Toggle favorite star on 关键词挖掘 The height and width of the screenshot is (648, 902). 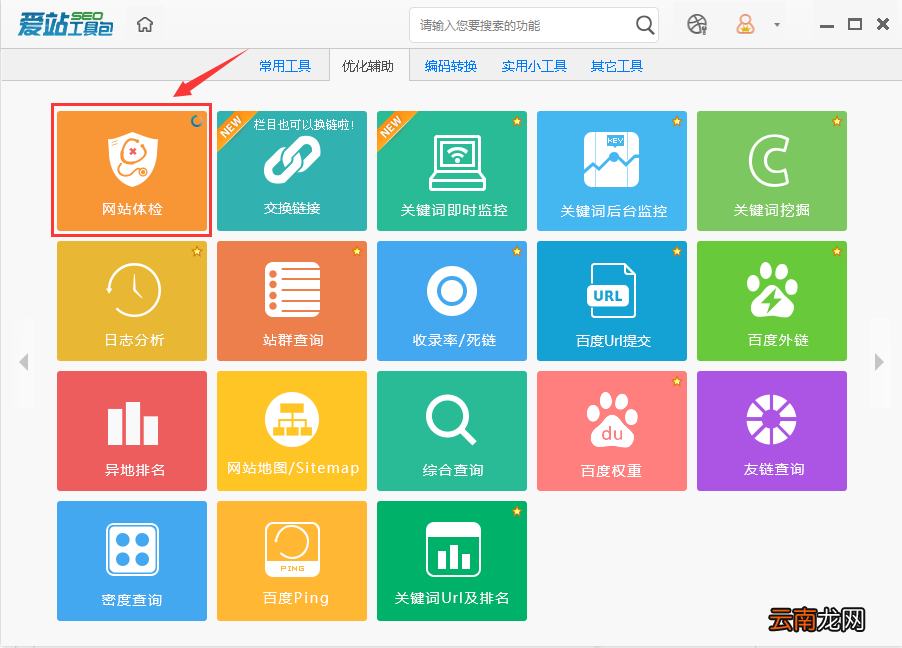tap(836, 121)
